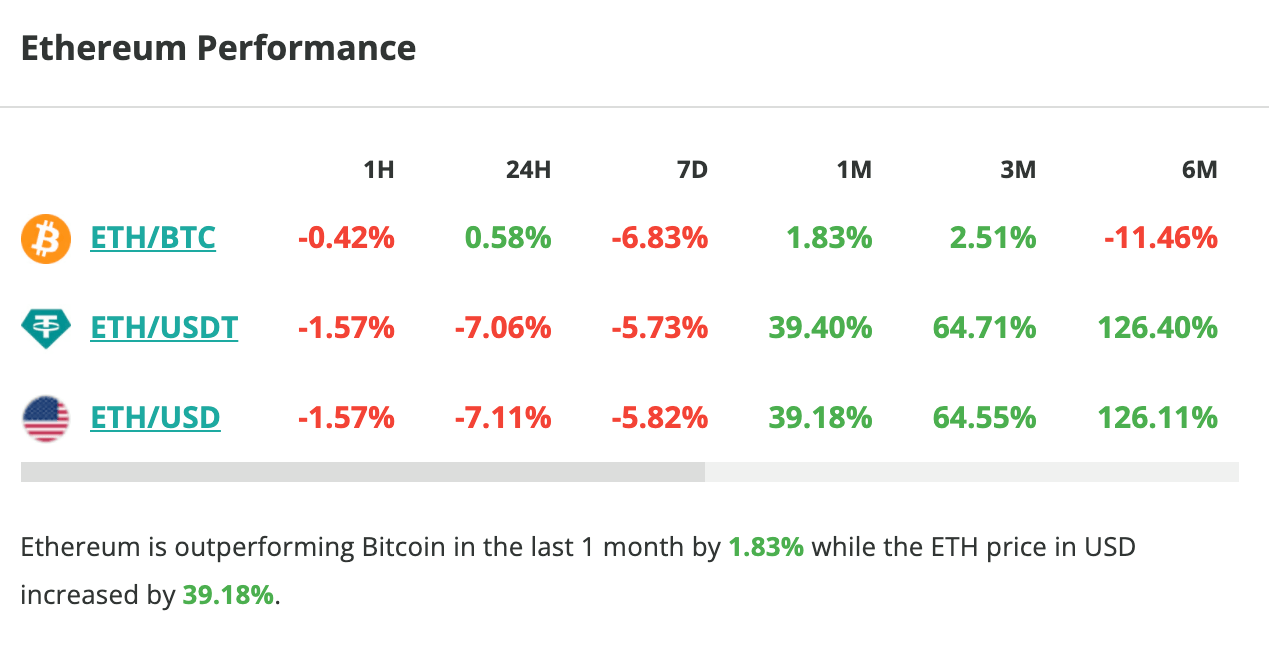Open the ETH/USDT pair link
Image resolution: width=1269 pixels, height=666 pixels.
click(164, 327)
